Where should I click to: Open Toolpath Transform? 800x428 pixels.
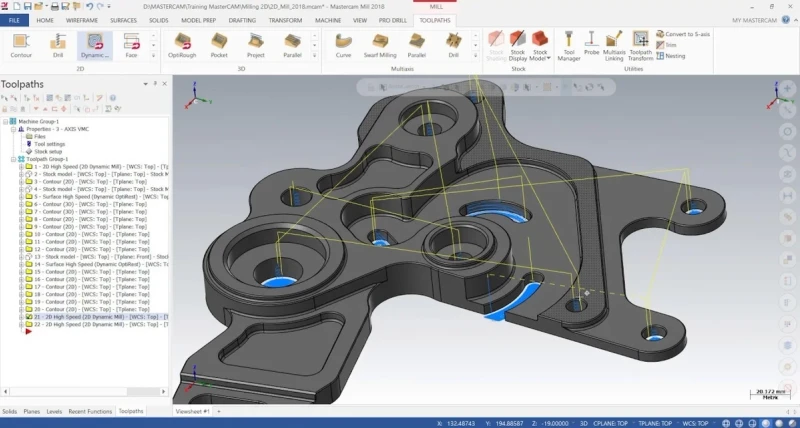click(x=640, y=46)
